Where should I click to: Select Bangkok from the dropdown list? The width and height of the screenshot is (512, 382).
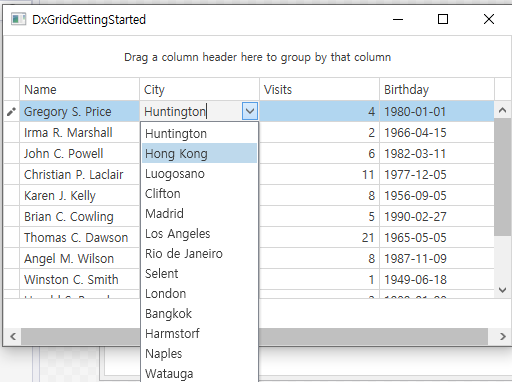(199, 313)
